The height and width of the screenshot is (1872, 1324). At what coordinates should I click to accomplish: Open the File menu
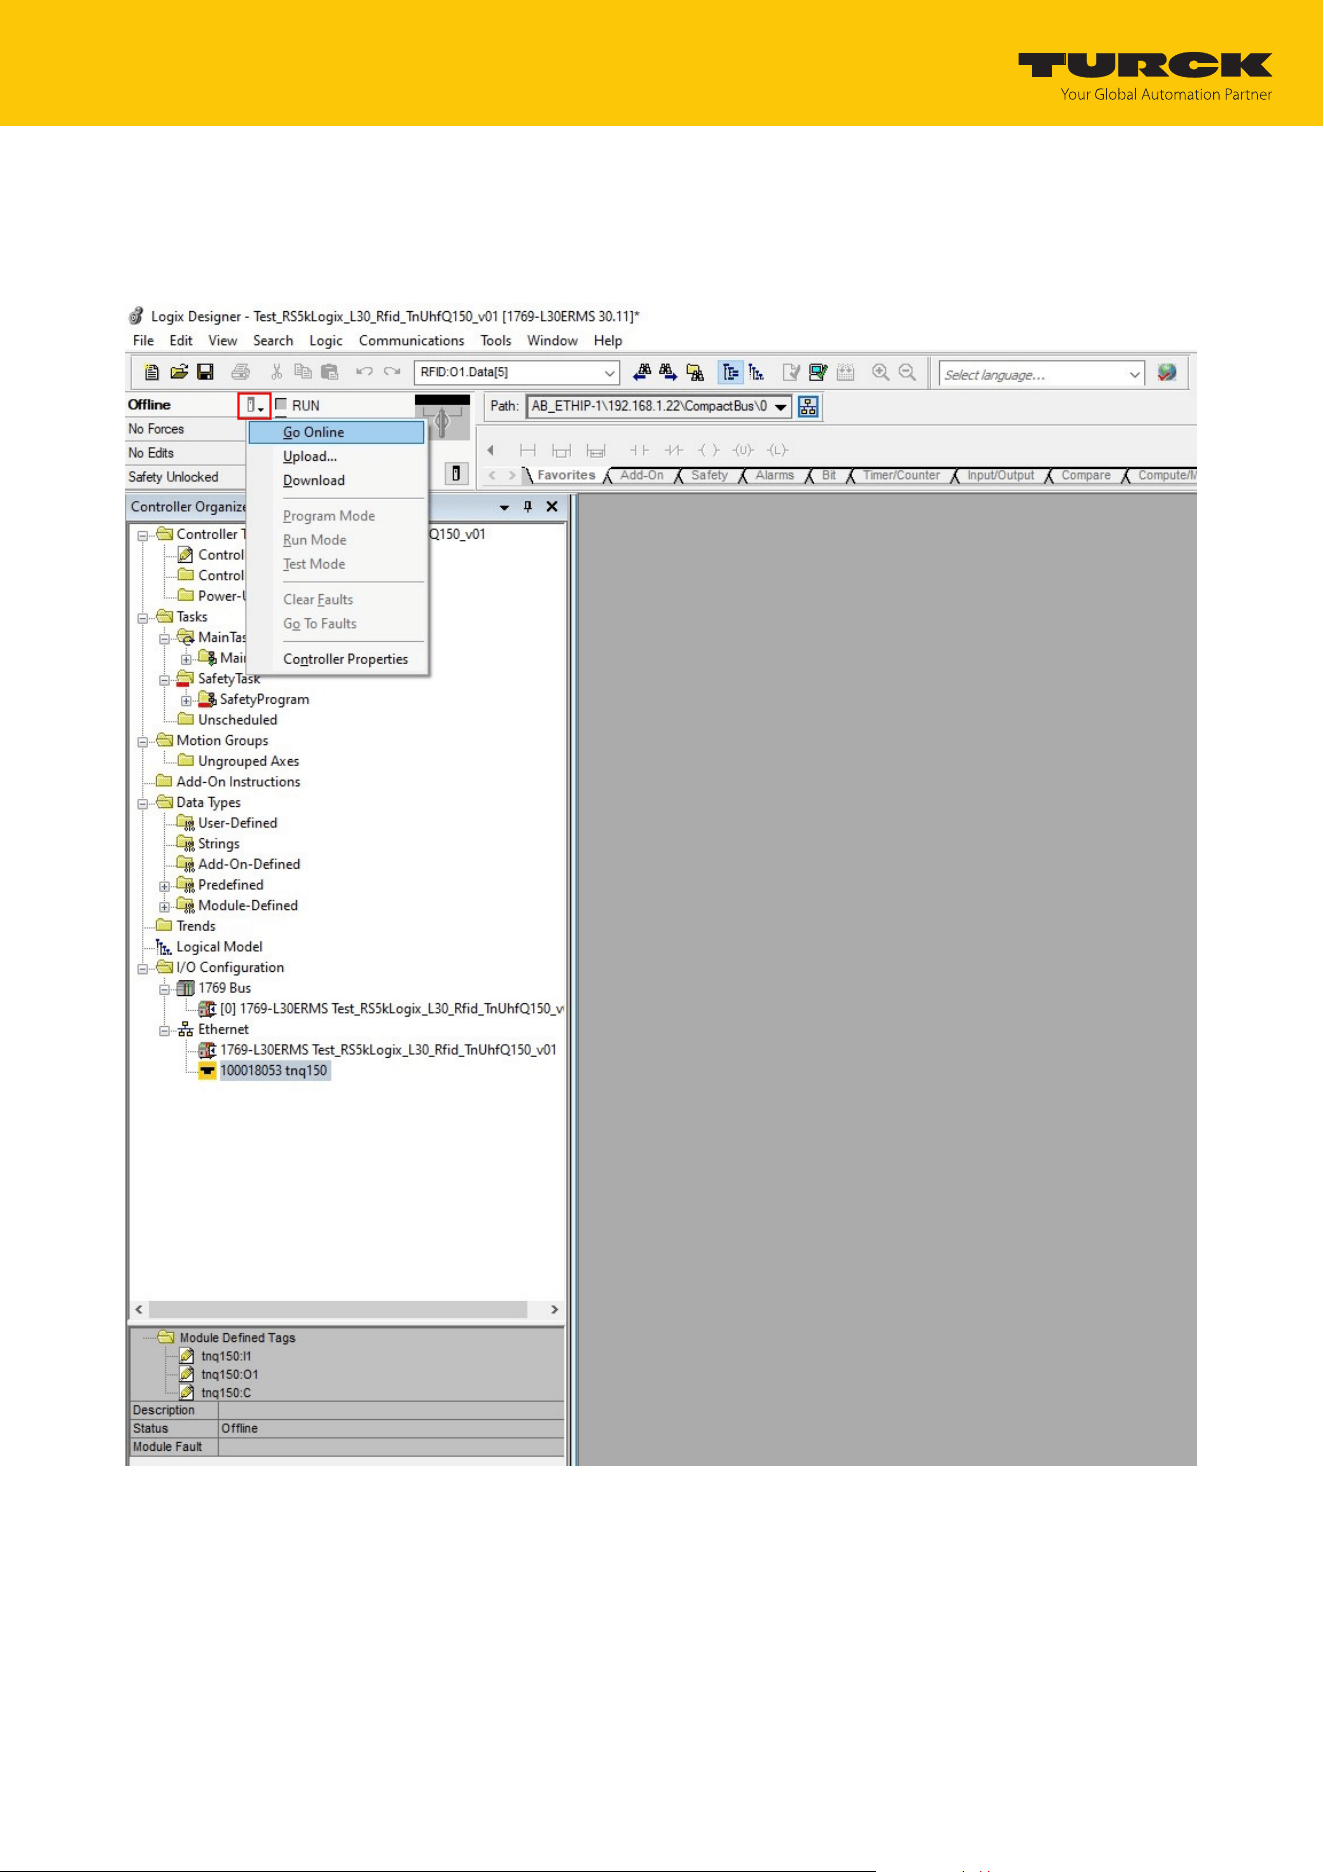(x=143, y=340)
